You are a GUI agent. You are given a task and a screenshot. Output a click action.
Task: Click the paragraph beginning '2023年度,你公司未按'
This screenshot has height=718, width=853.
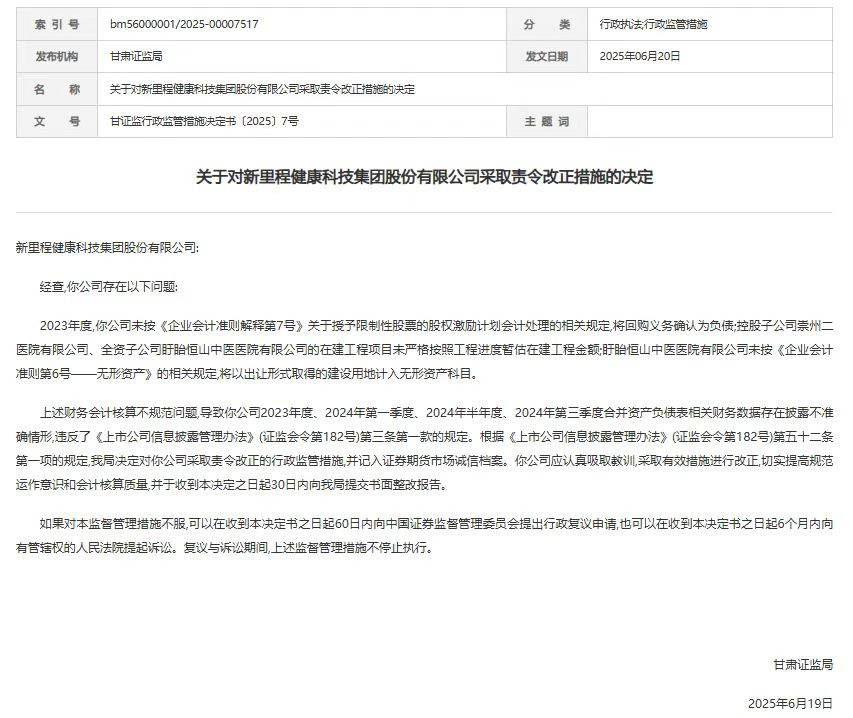point(424,350)
